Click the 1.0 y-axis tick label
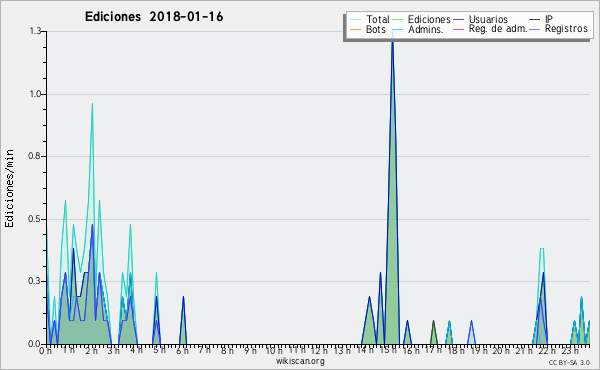 35,94
